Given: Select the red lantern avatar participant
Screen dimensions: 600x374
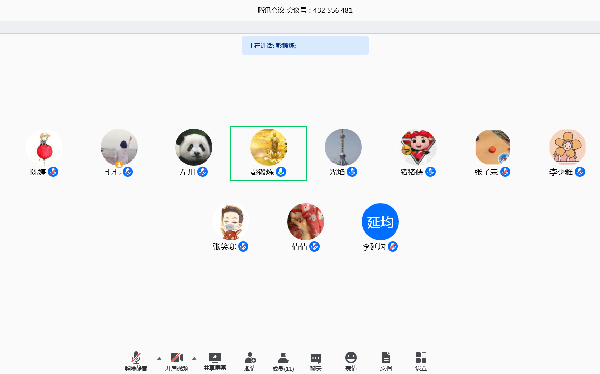Looking at the screenshot, I should (44, 147).
